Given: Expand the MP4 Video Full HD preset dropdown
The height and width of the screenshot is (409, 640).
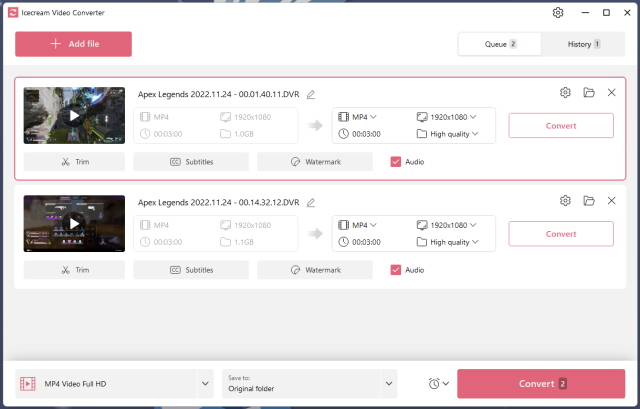Looking at the screenshot, I should pos(206,384).
